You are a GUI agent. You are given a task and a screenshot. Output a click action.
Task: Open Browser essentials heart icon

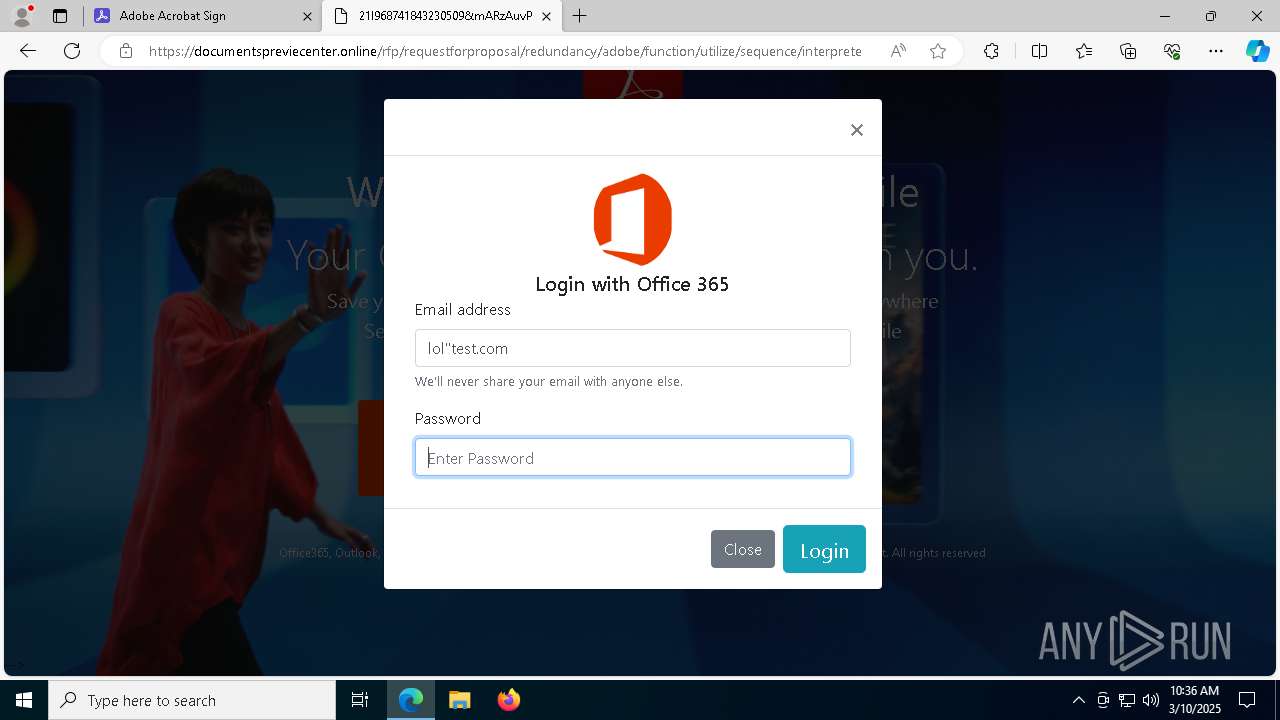point(1172,51)
